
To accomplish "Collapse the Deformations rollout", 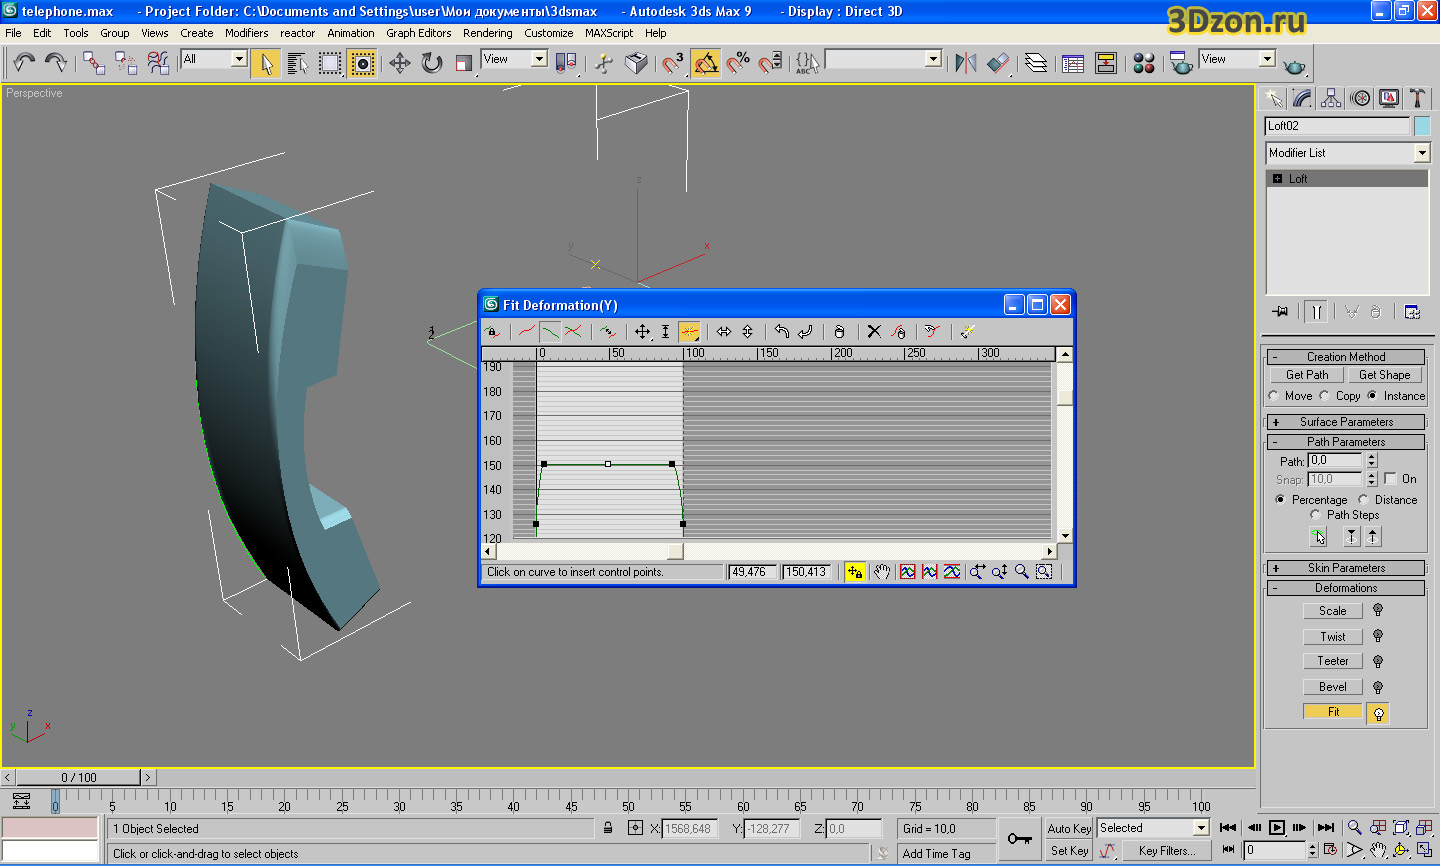I will pos(1346,588).
